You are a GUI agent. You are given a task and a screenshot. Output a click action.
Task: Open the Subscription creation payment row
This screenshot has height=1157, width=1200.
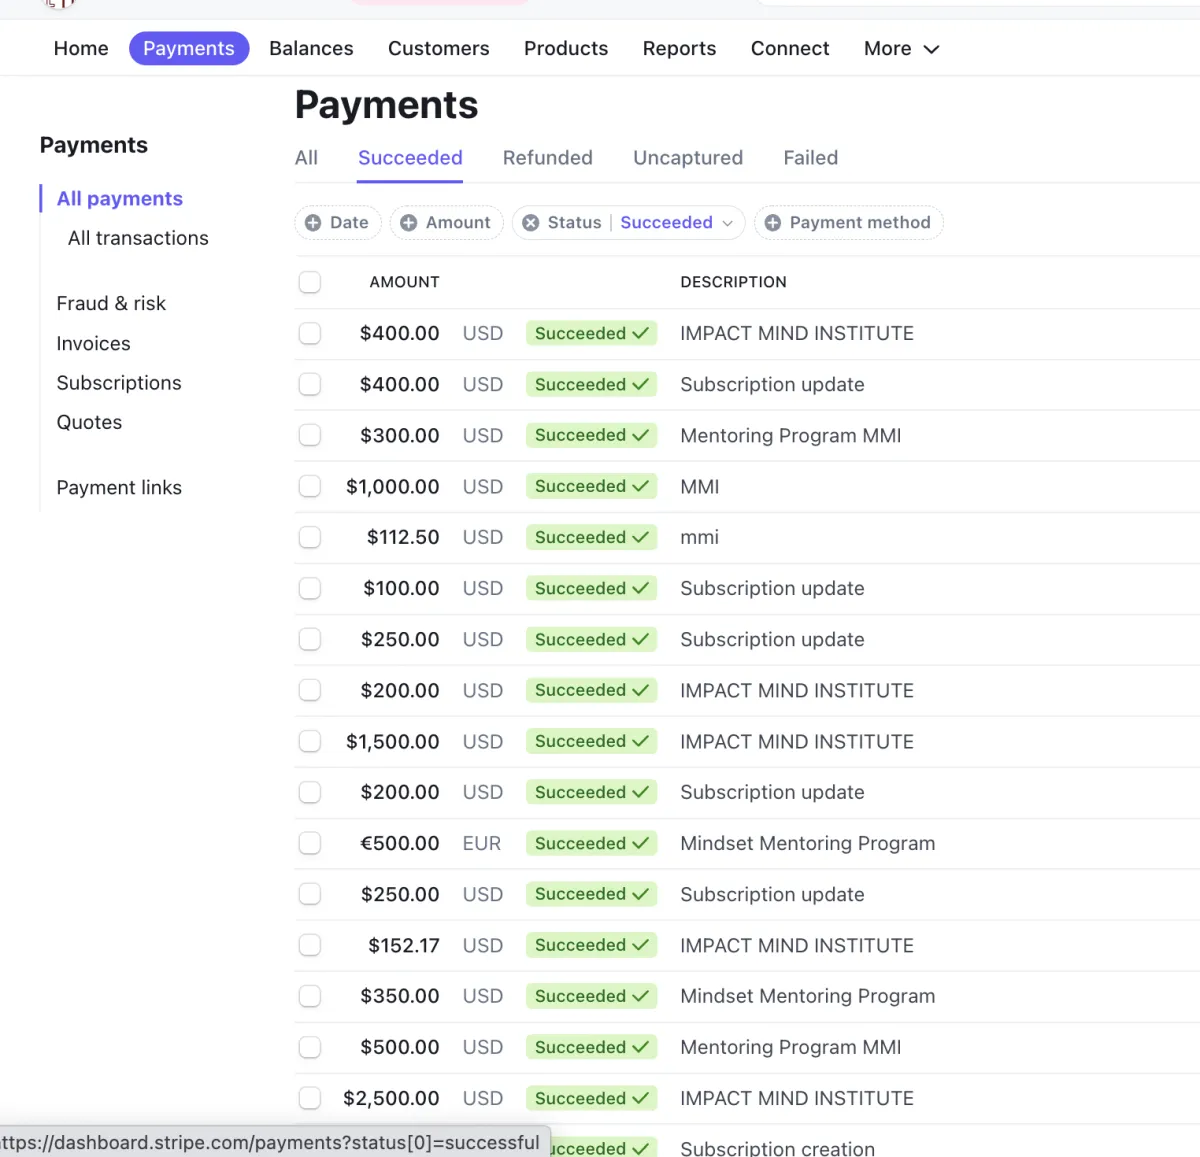[x=747, y=1142]
